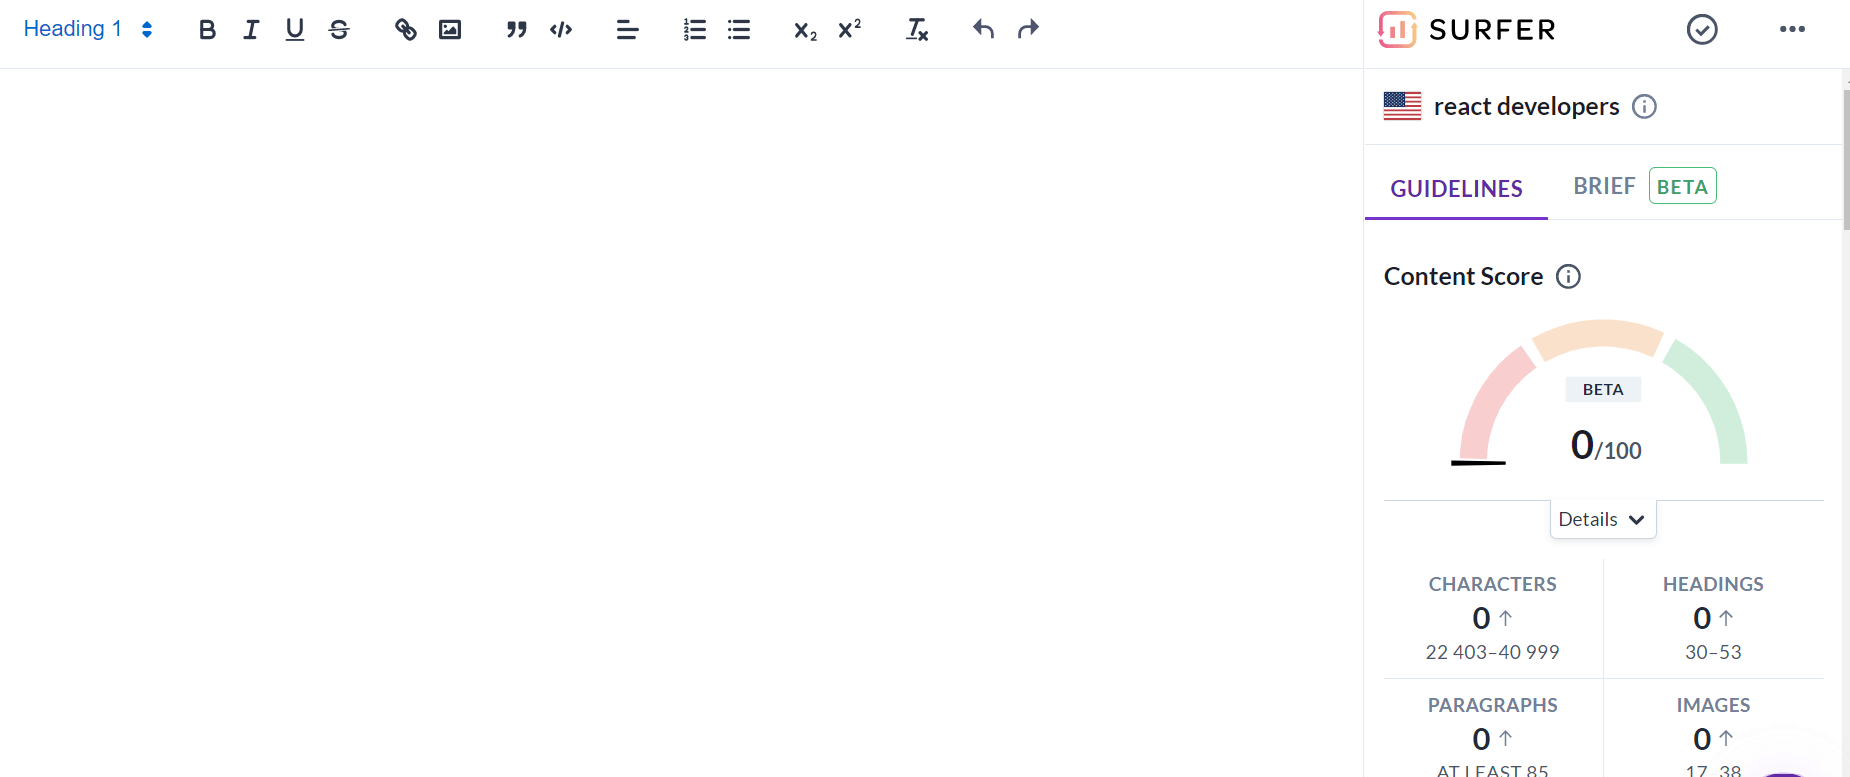Screen dimensions: 1850x777
Task: Click the SURFER brand name text
Action: (1492, 30)
